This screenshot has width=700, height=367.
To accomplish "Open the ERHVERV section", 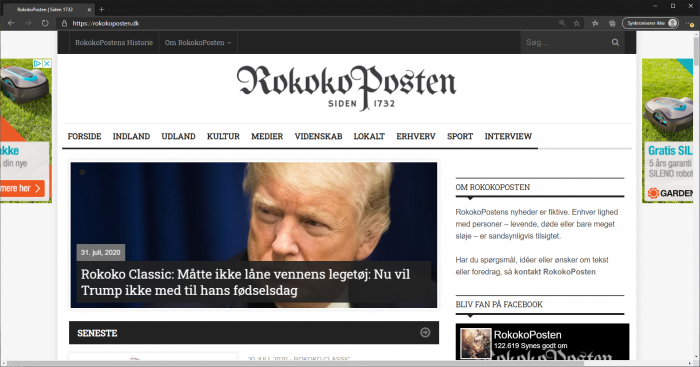I will [416, 136].
